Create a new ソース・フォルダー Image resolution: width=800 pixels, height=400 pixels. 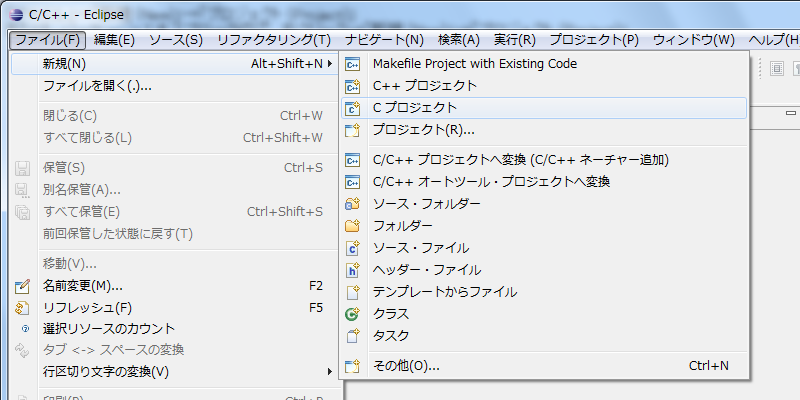point(544,204)
